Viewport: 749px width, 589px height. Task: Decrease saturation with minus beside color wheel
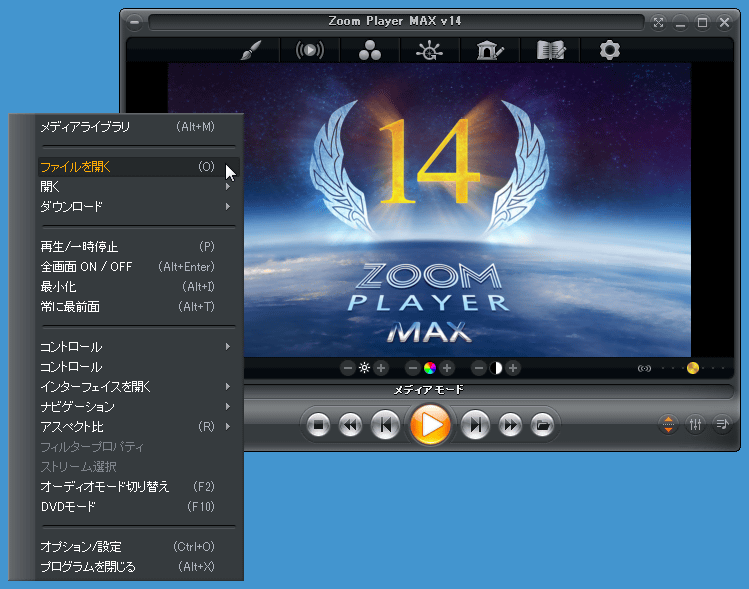tap(413, 368)
